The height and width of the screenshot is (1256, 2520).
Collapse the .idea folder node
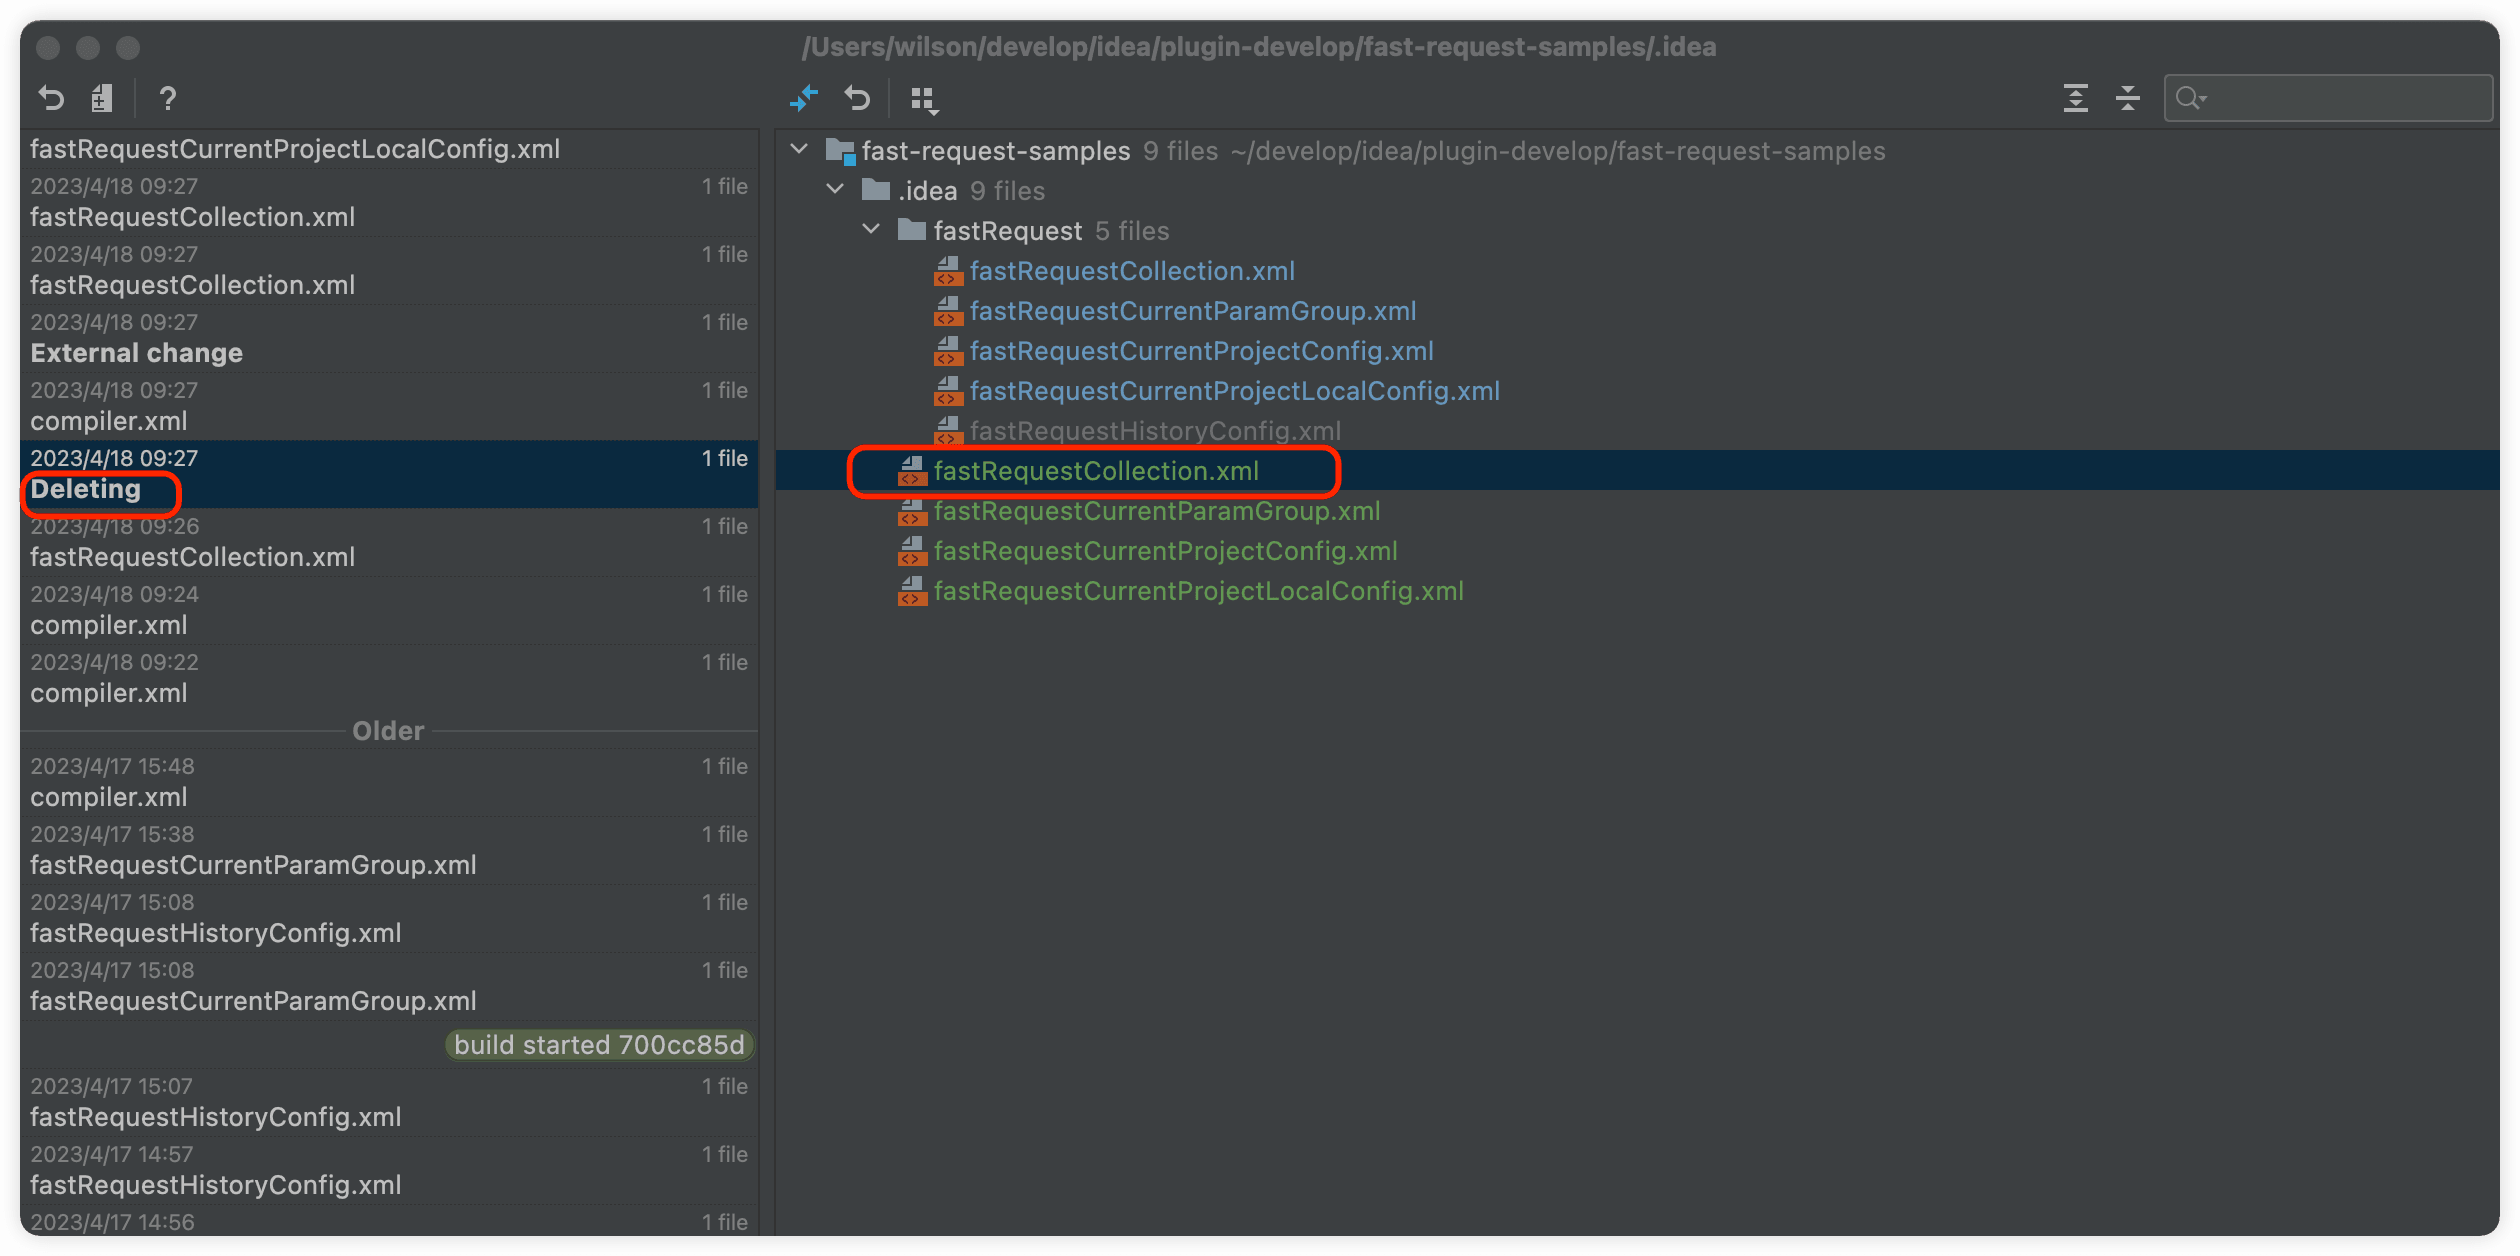click(x=835, y=190)
